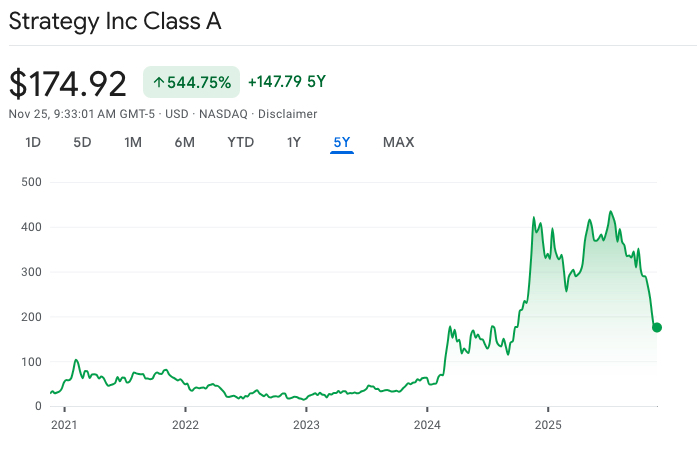Image resolution: width=697 pixels, height=452 pixels.
Task: Open the Disclaimer link
Action: (x=287, y=114)
